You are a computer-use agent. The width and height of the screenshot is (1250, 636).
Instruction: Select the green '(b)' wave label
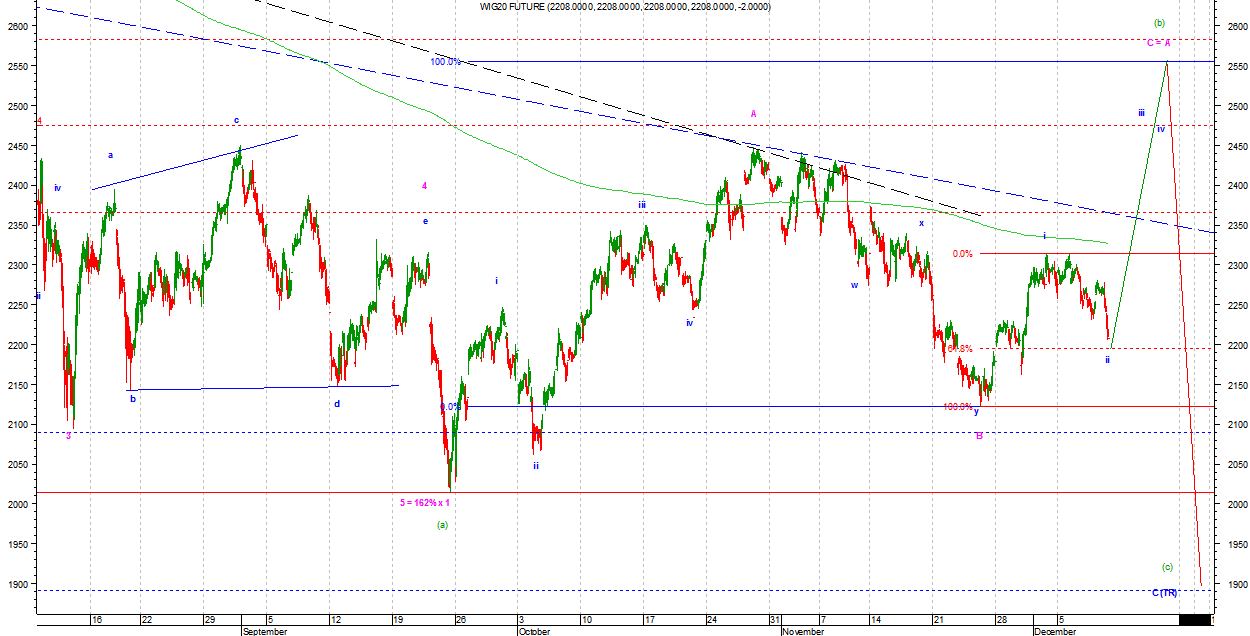click(x=1158, y=23)
